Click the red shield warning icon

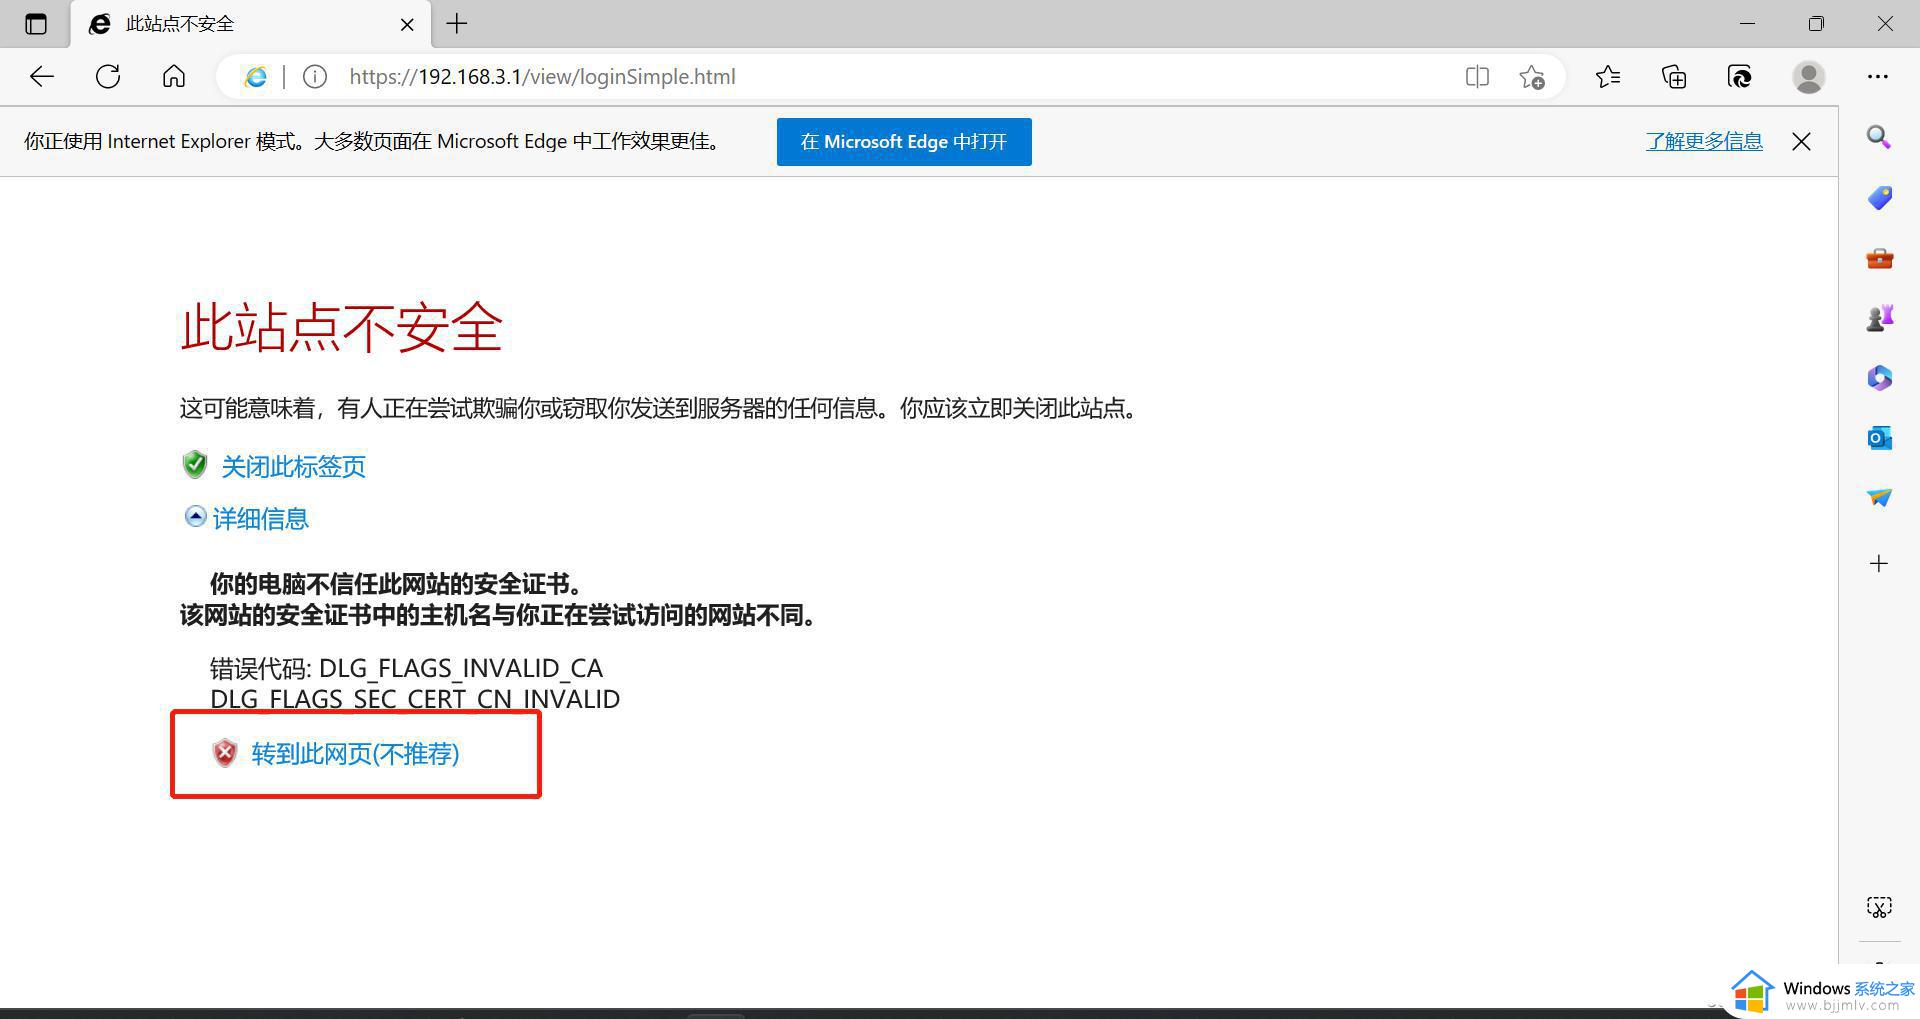click(x=225, y=753)
